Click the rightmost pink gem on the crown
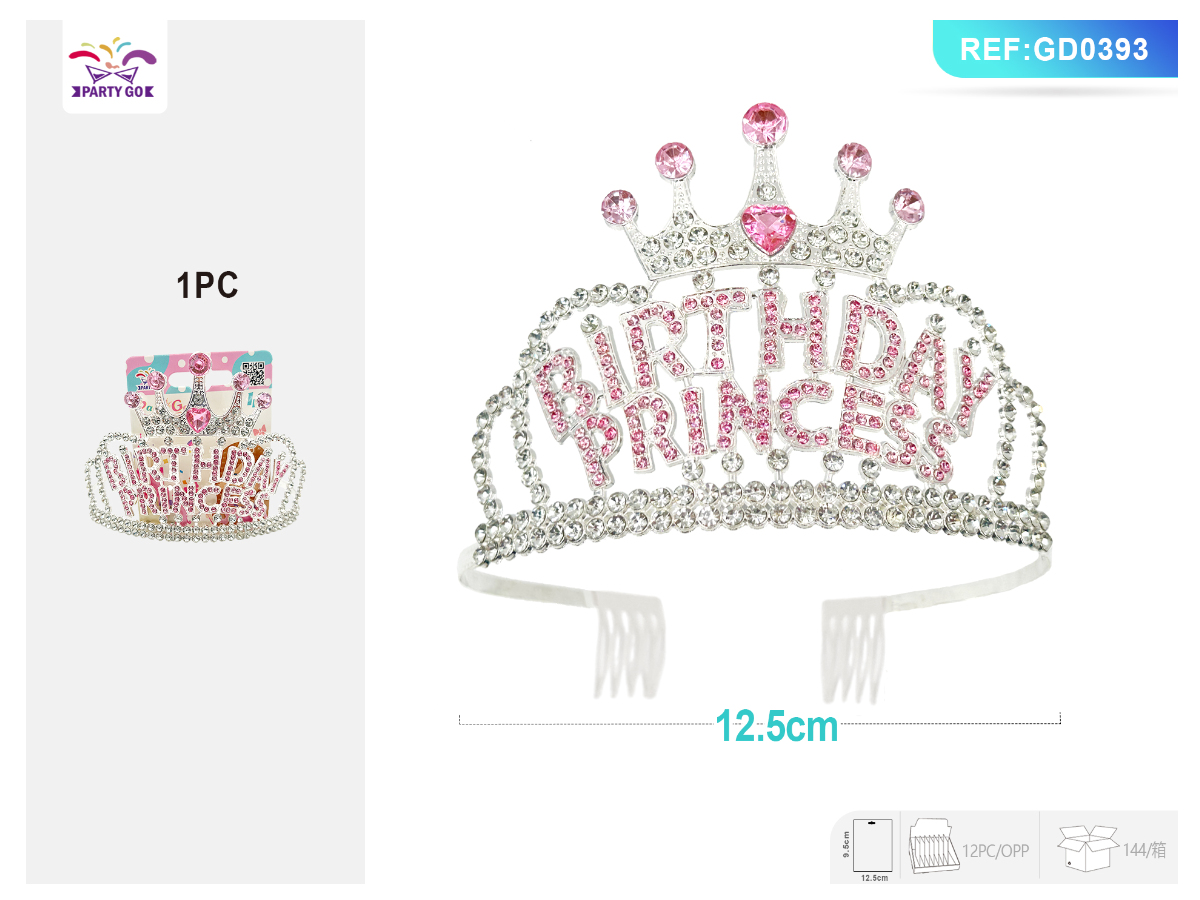Image resolution: width=1200 pixels, height=900 pixels. pyautogui.click(x=906, y=205)
